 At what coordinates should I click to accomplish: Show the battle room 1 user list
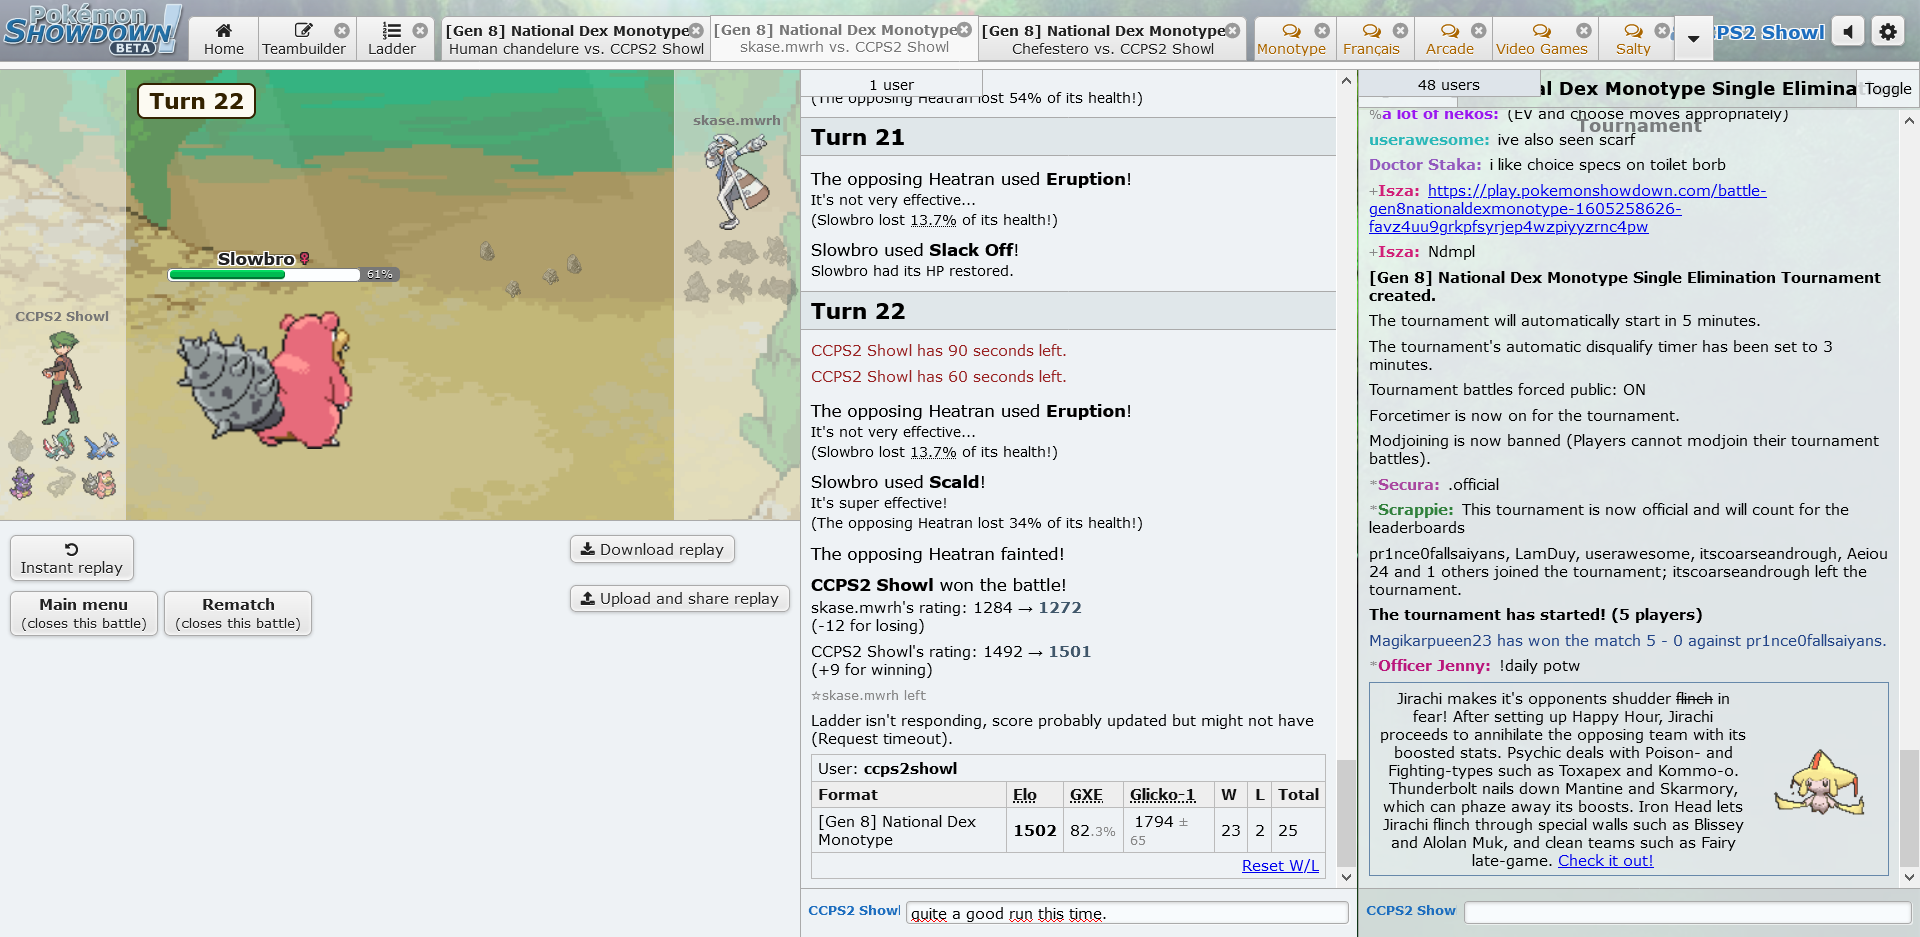tap(891, 84)
